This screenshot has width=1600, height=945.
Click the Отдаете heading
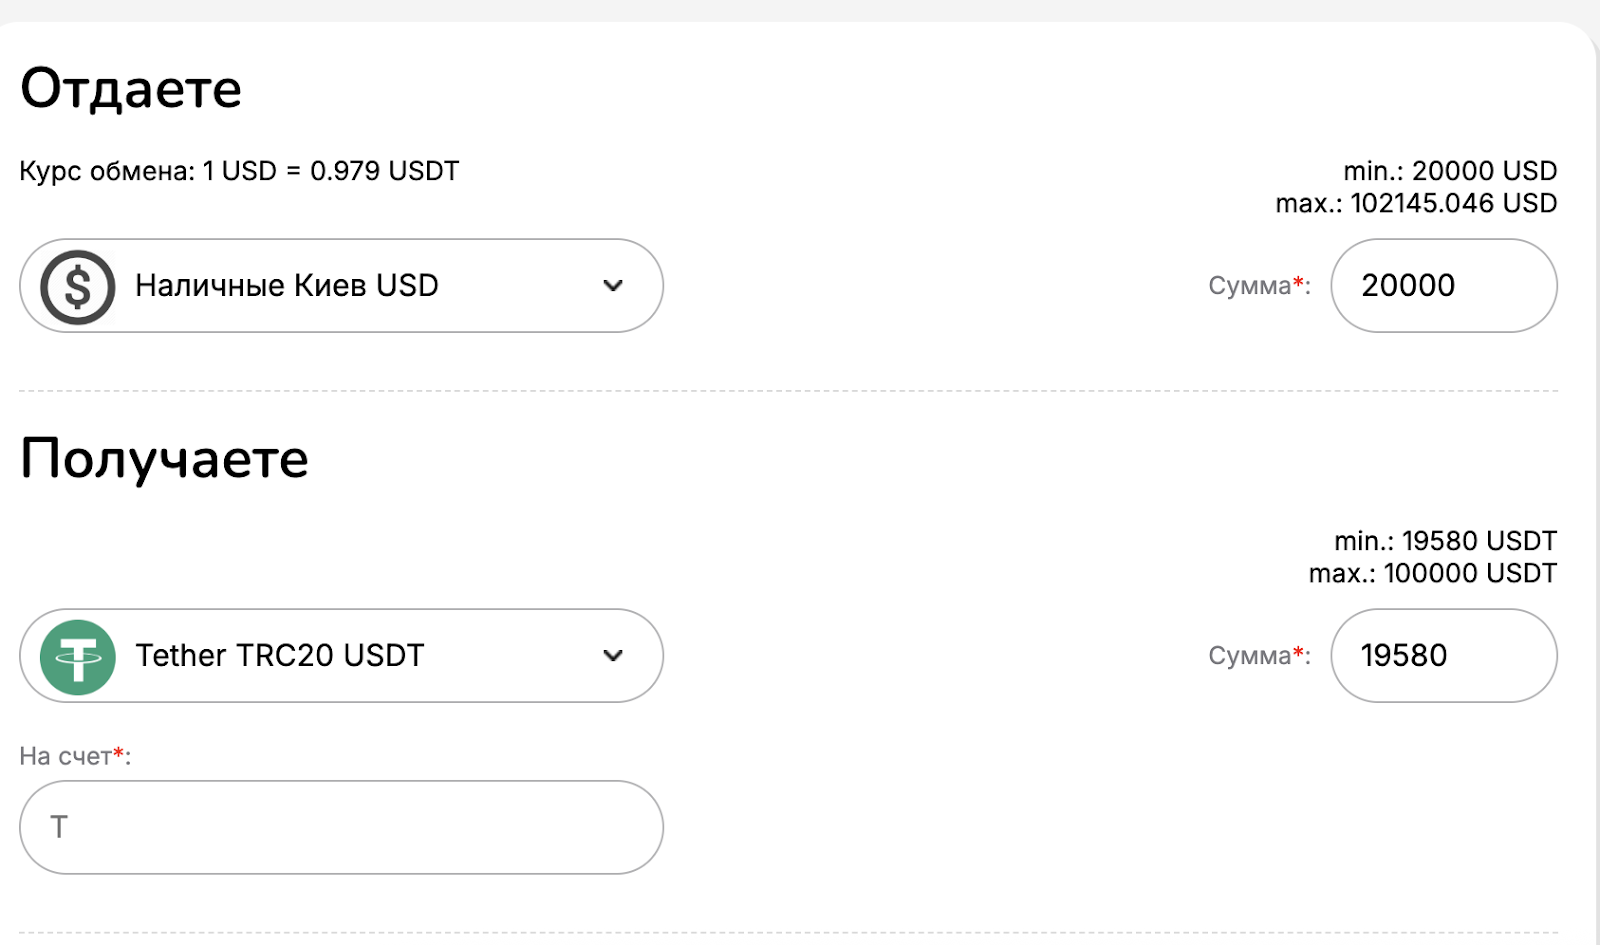(x=131, y=89)
